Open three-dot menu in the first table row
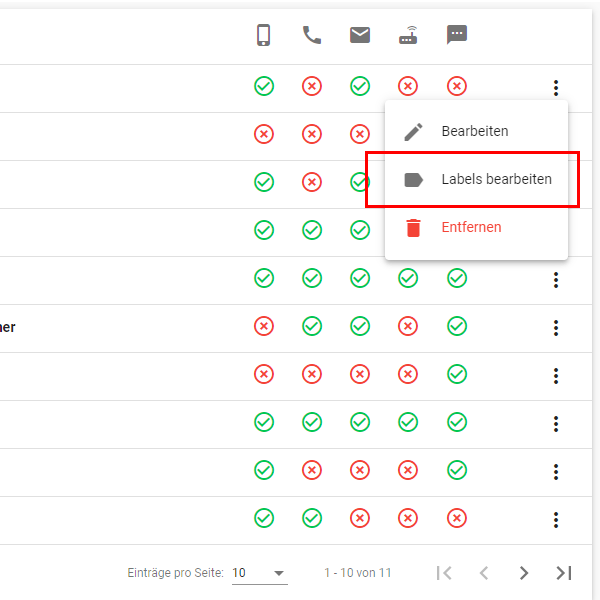 (556, 88)
